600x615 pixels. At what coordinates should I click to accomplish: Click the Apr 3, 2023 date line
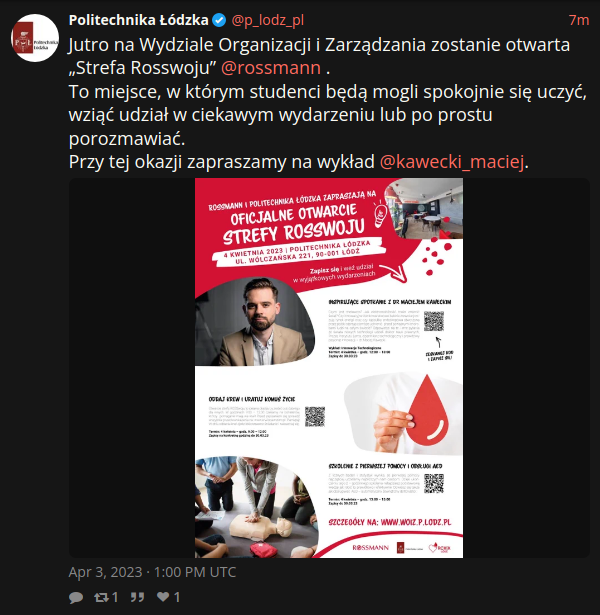(152, 572)
